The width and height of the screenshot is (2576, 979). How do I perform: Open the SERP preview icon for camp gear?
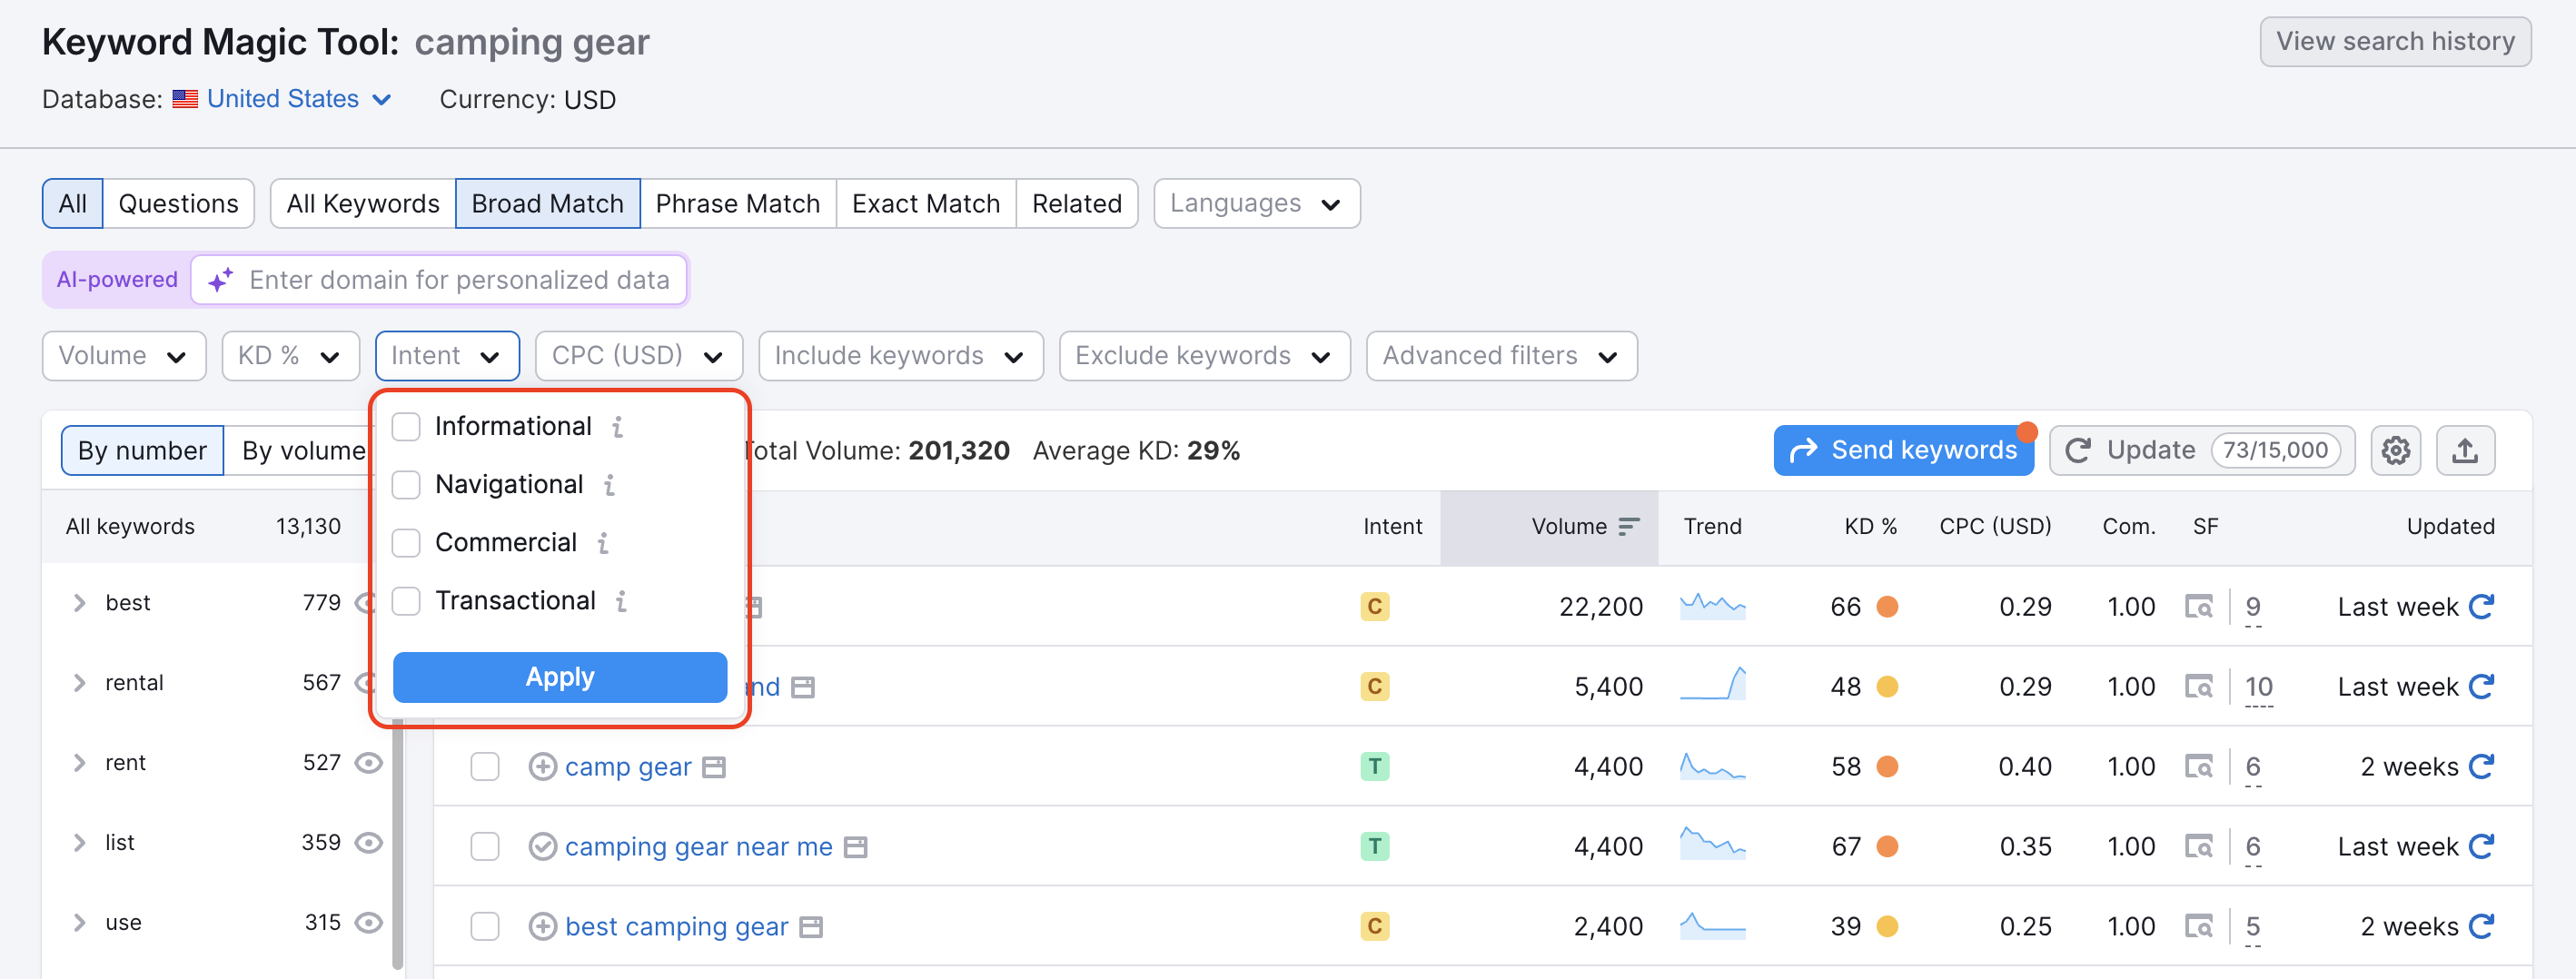713,766
